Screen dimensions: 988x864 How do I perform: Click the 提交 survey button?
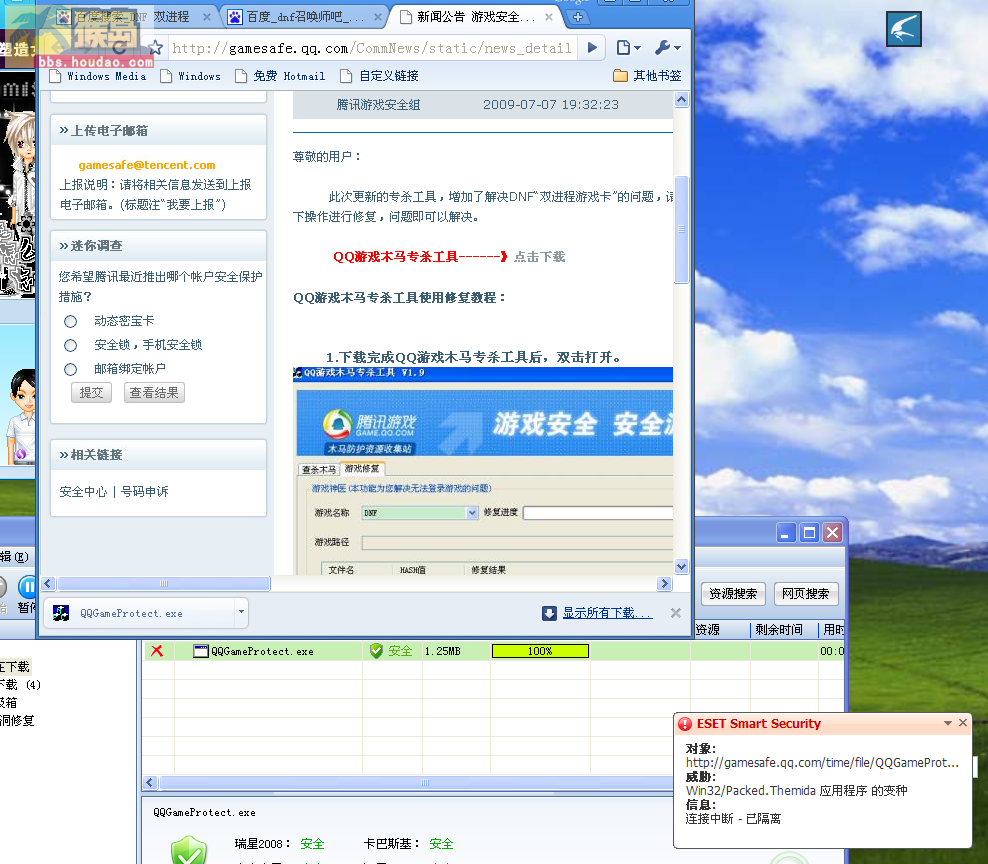(91, 393)
